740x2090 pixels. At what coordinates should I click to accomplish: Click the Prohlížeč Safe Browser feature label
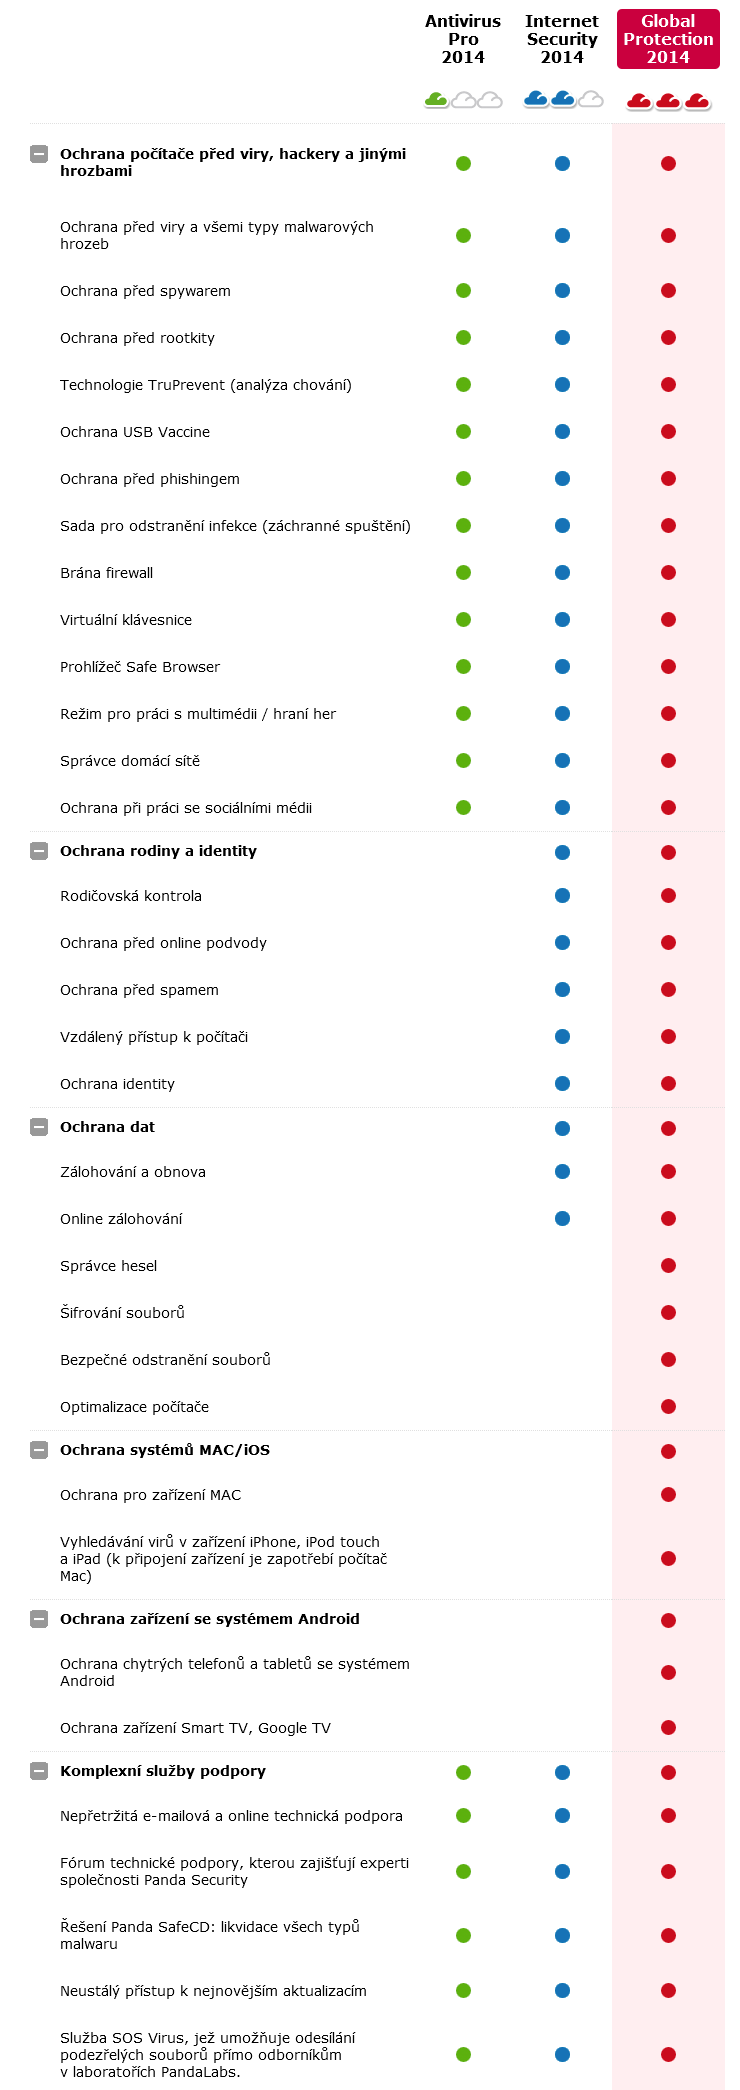coord(140,667)
